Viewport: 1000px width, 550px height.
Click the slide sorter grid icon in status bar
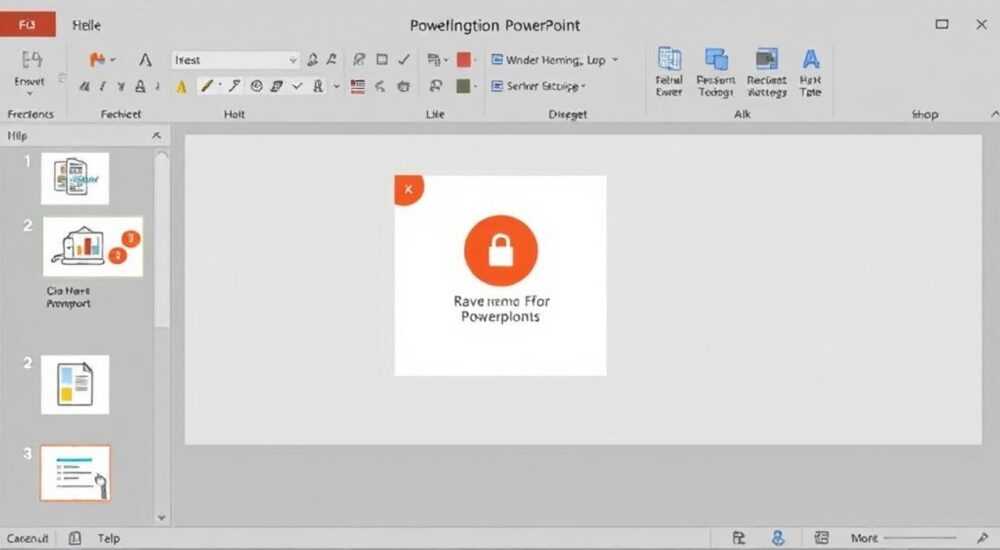[821, 538]
